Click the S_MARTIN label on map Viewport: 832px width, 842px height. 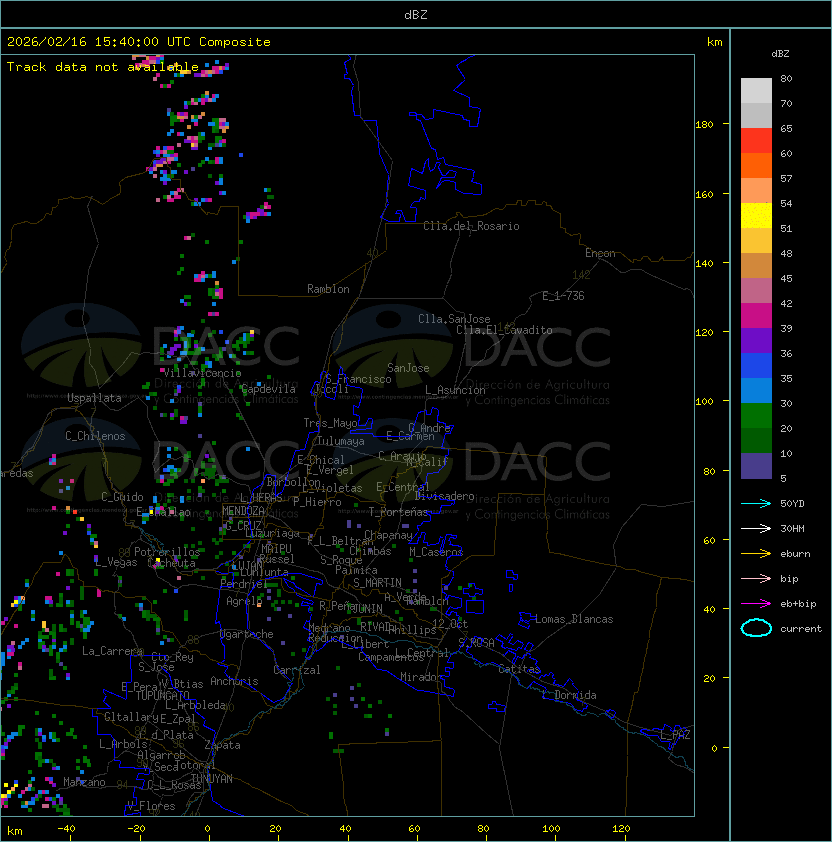coord(377,583)
